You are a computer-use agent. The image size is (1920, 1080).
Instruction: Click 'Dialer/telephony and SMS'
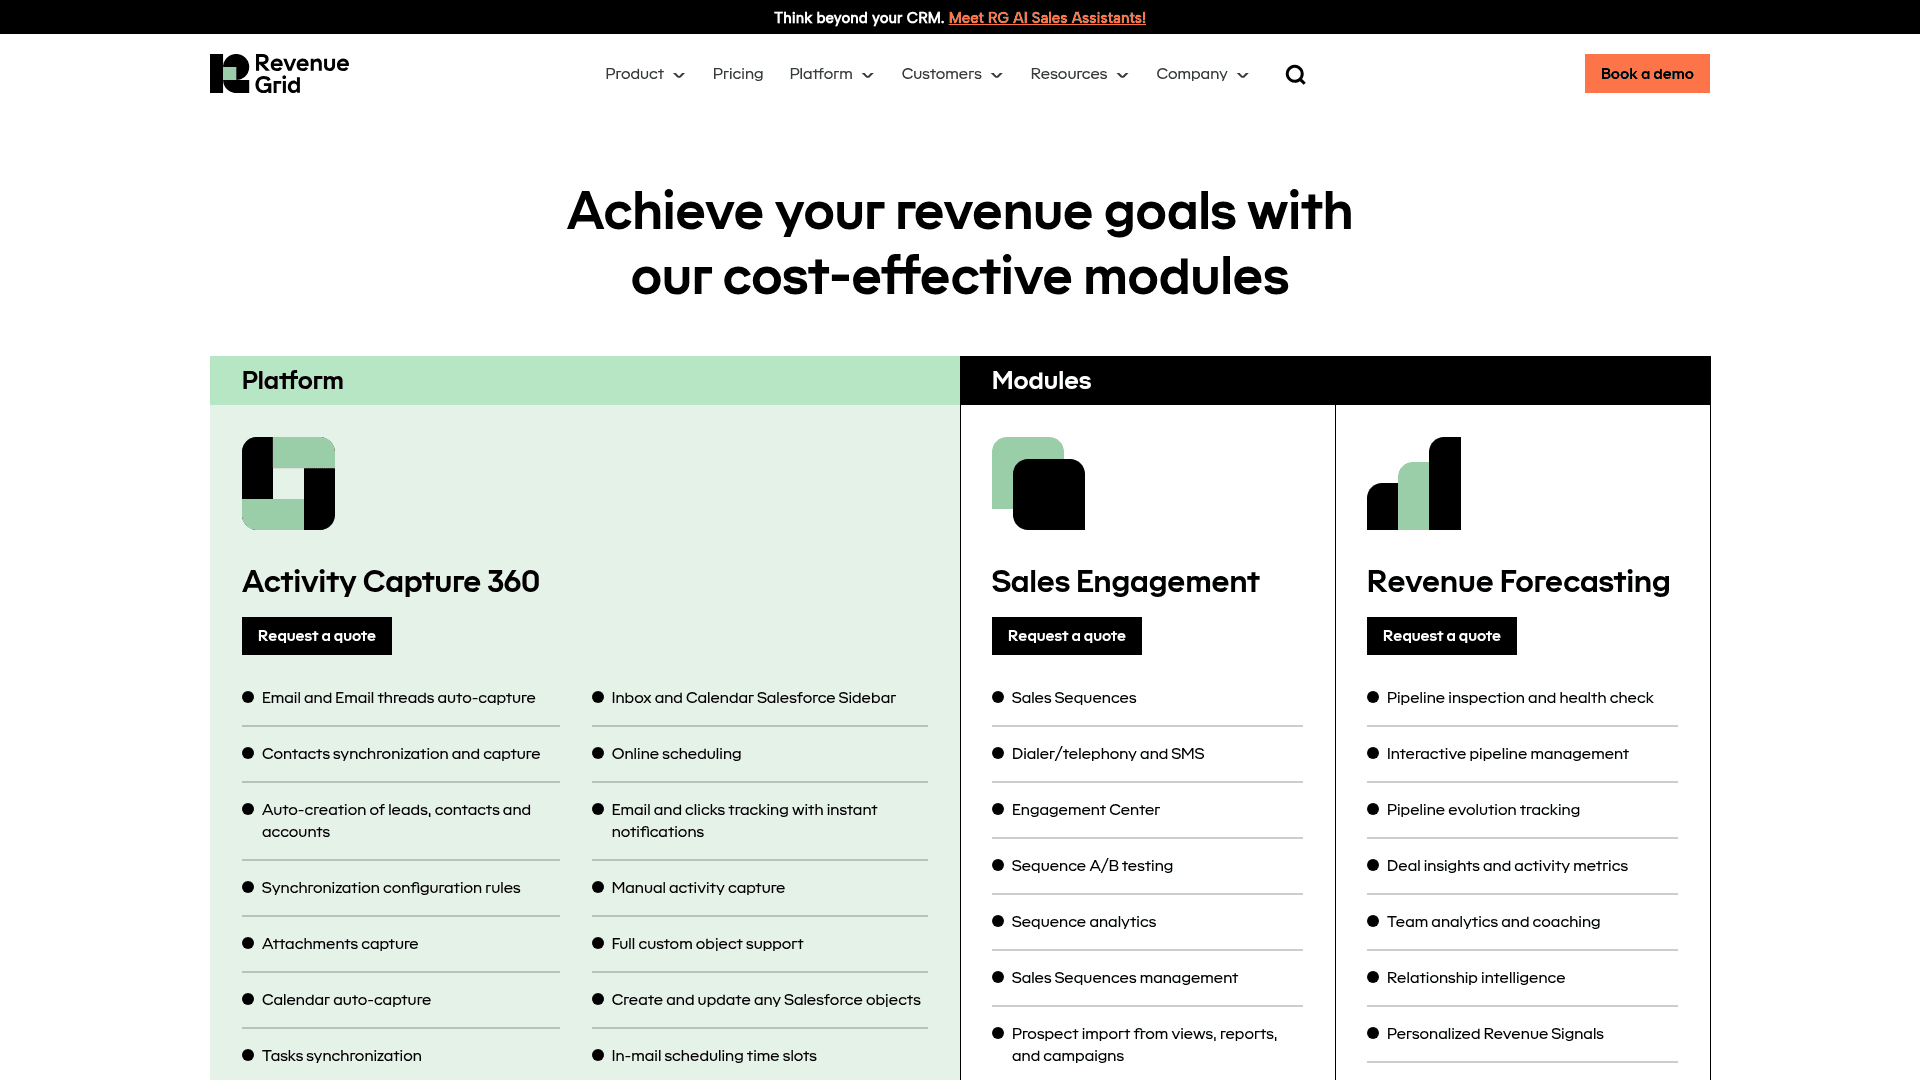point(1108,754)
